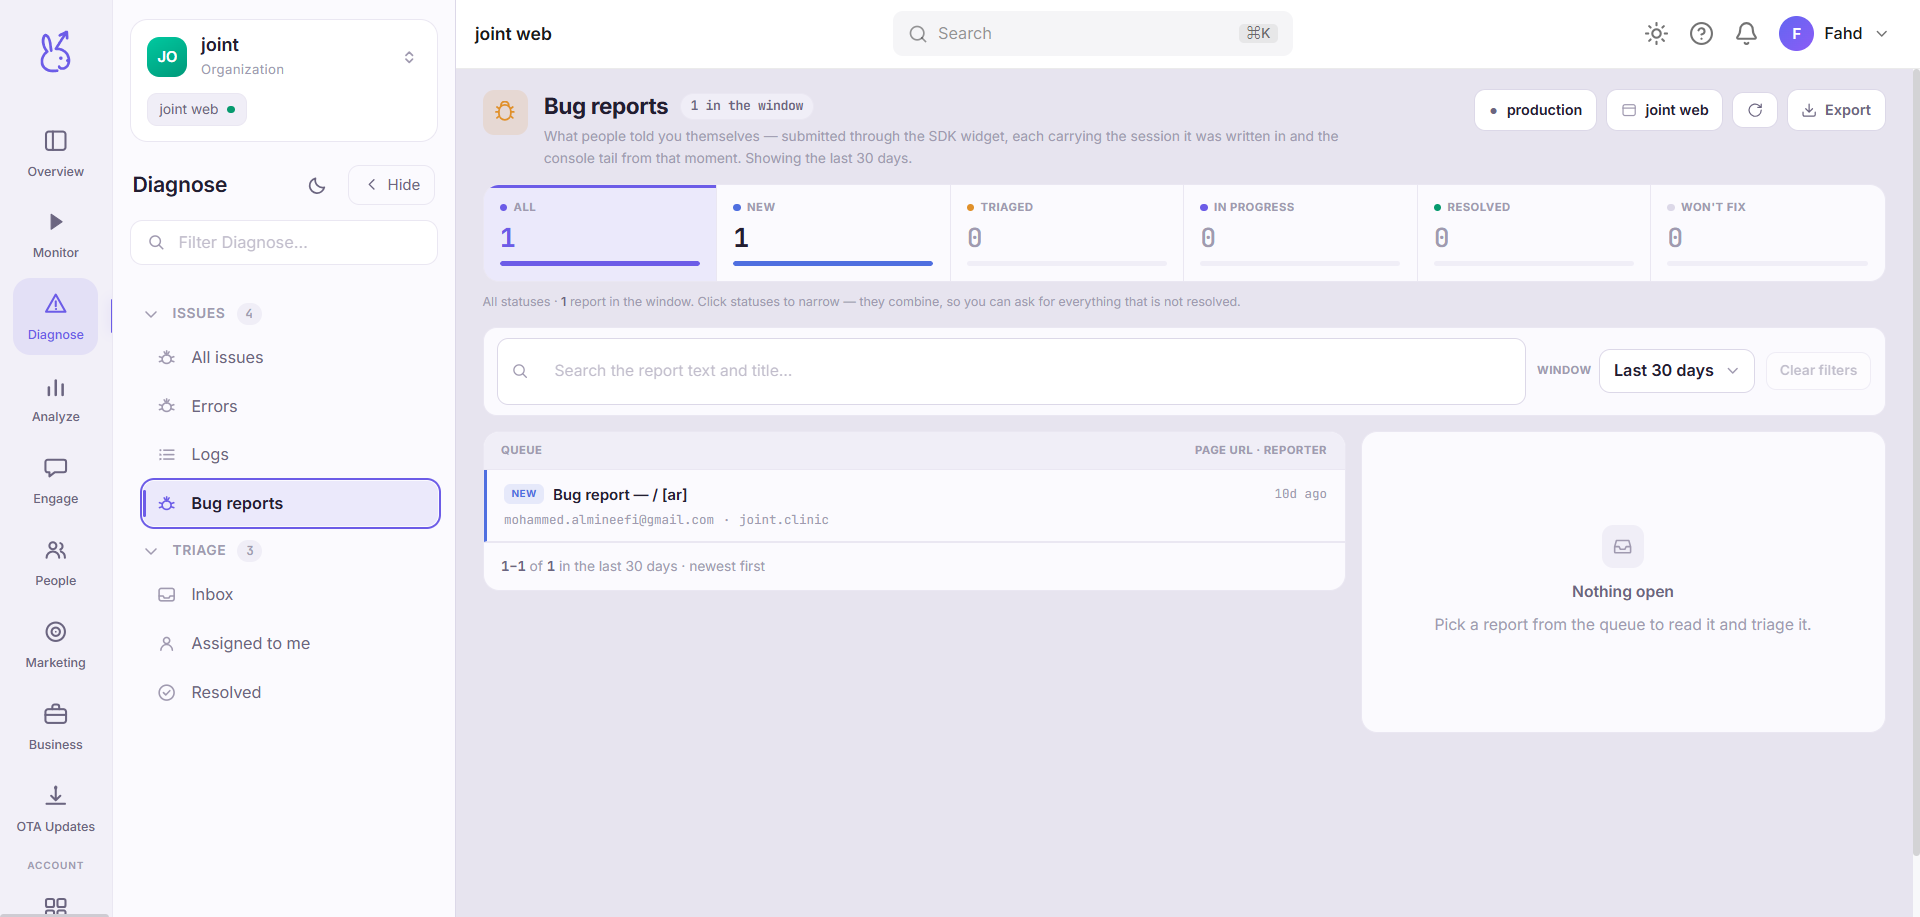
Task: Expand the joint organization switcher
Action: pyautogui.click(x=409, y=57)
